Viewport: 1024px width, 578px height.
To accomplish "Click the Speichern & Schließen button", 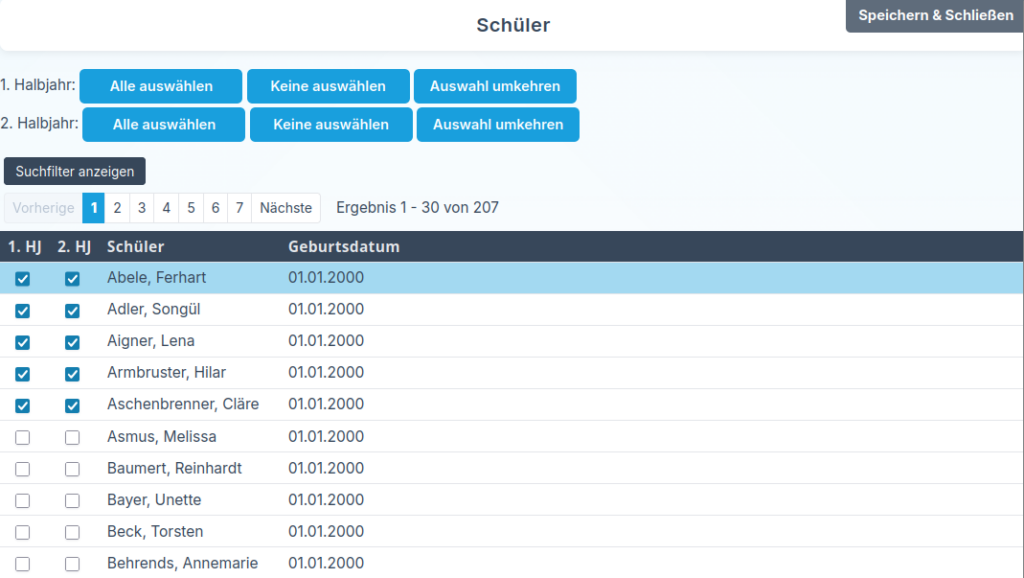I will (935, 16).
